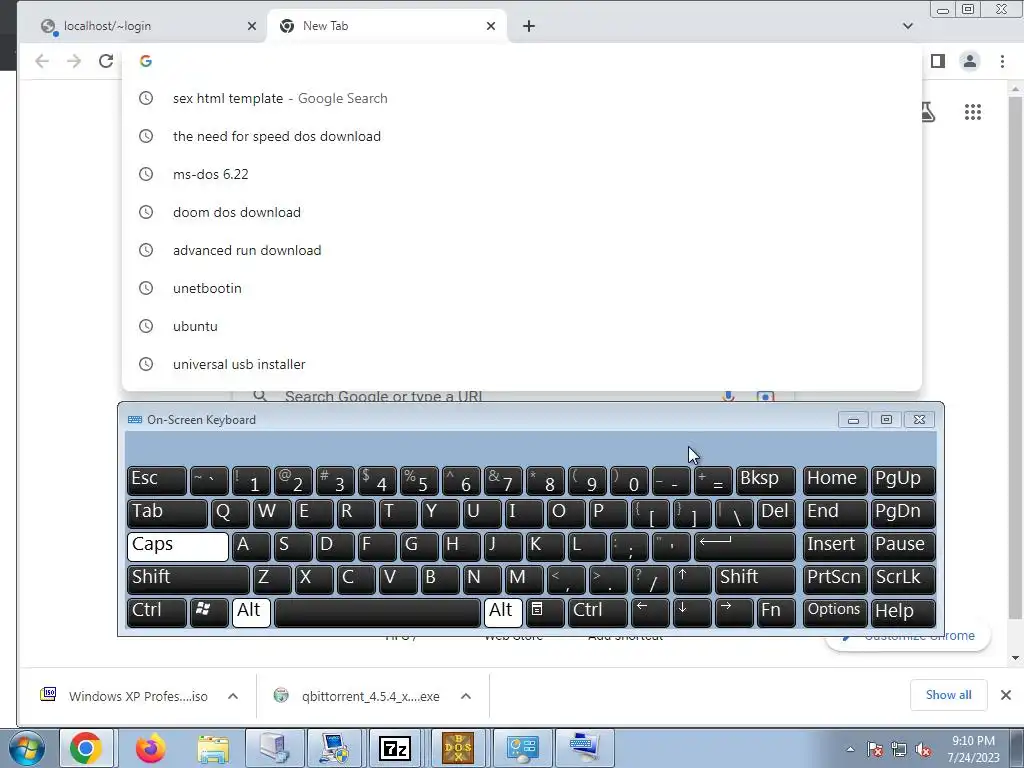Toggle the right Alt key on keyboard
Image resolution: width=1024 pixels, height=768 pixels.
(503, 612)
